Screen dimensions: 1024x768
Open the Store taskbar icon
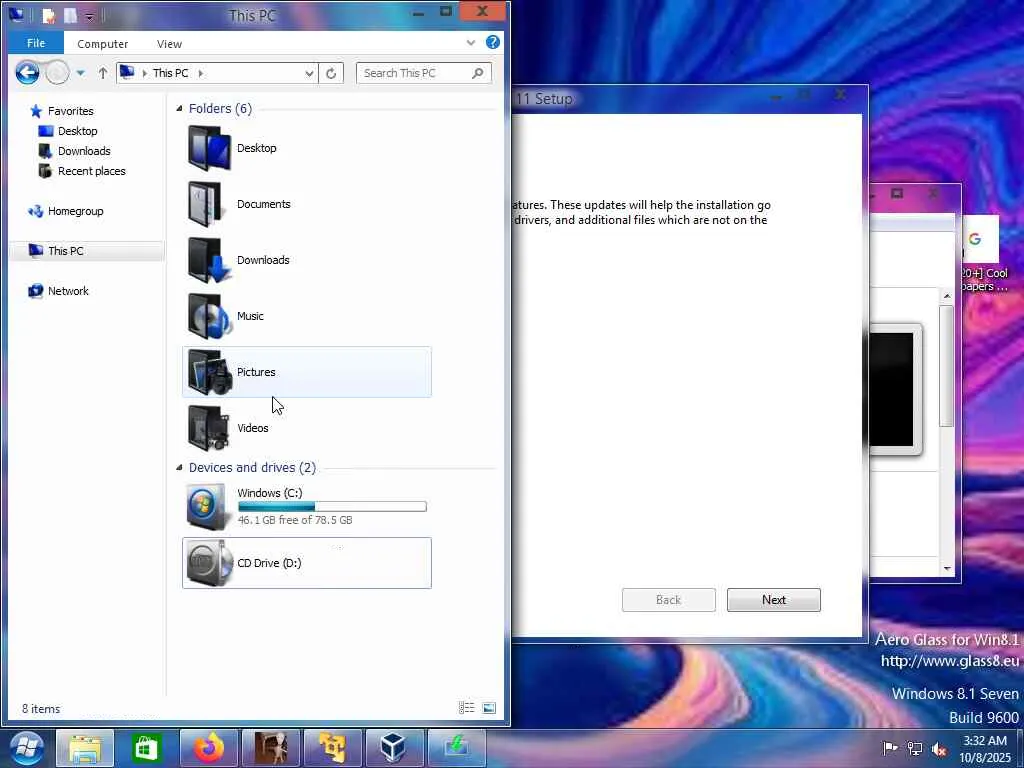[x=146, y=748]
